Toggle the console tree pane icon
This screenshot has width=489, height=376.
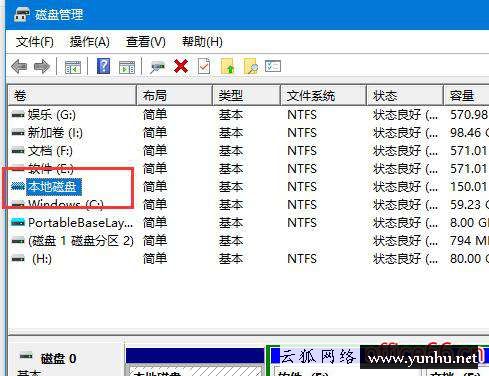pyautogui.click(x=73, y=67)
